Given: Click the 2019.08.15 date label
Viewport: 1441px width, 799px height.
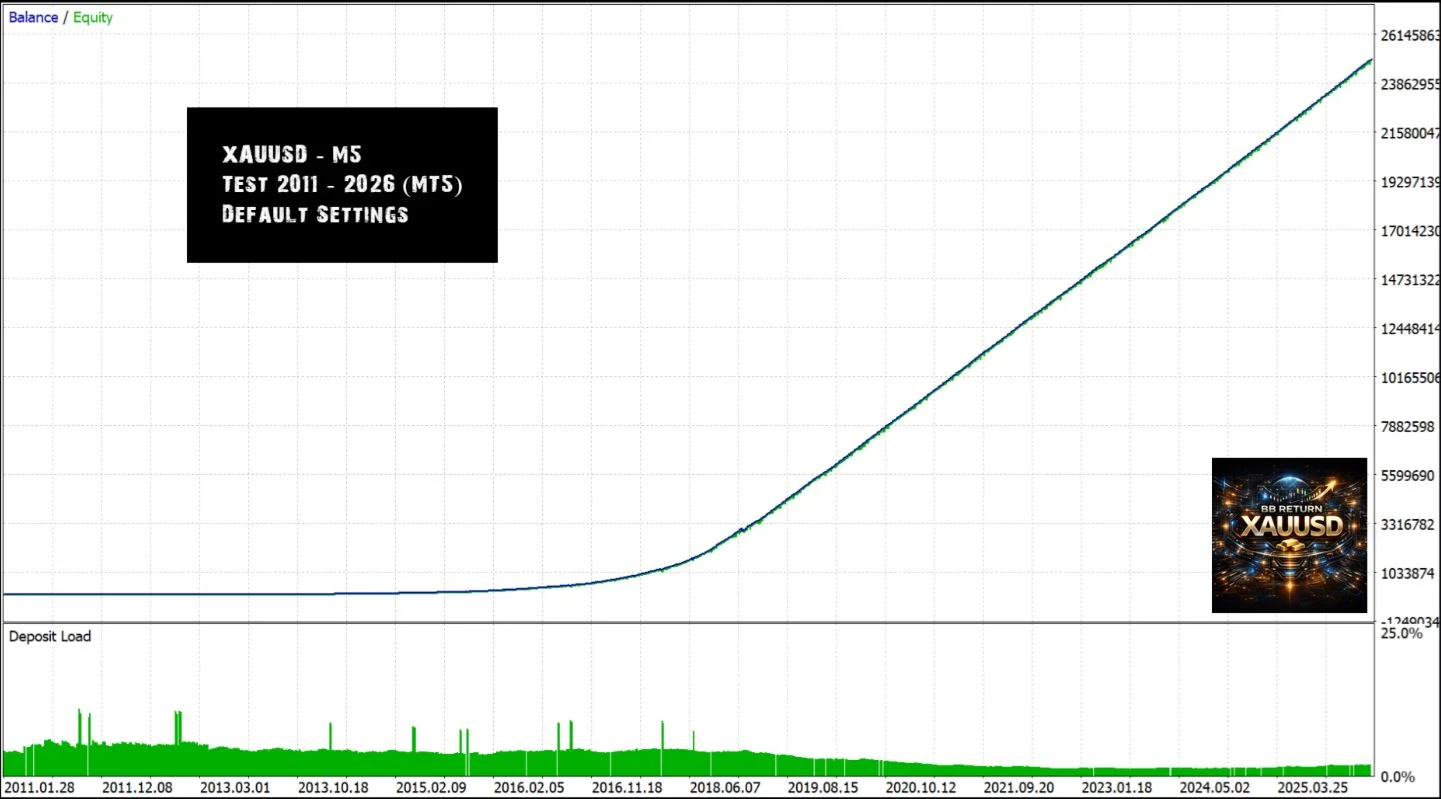Looking at the screenshot, I should click(822, 787).
